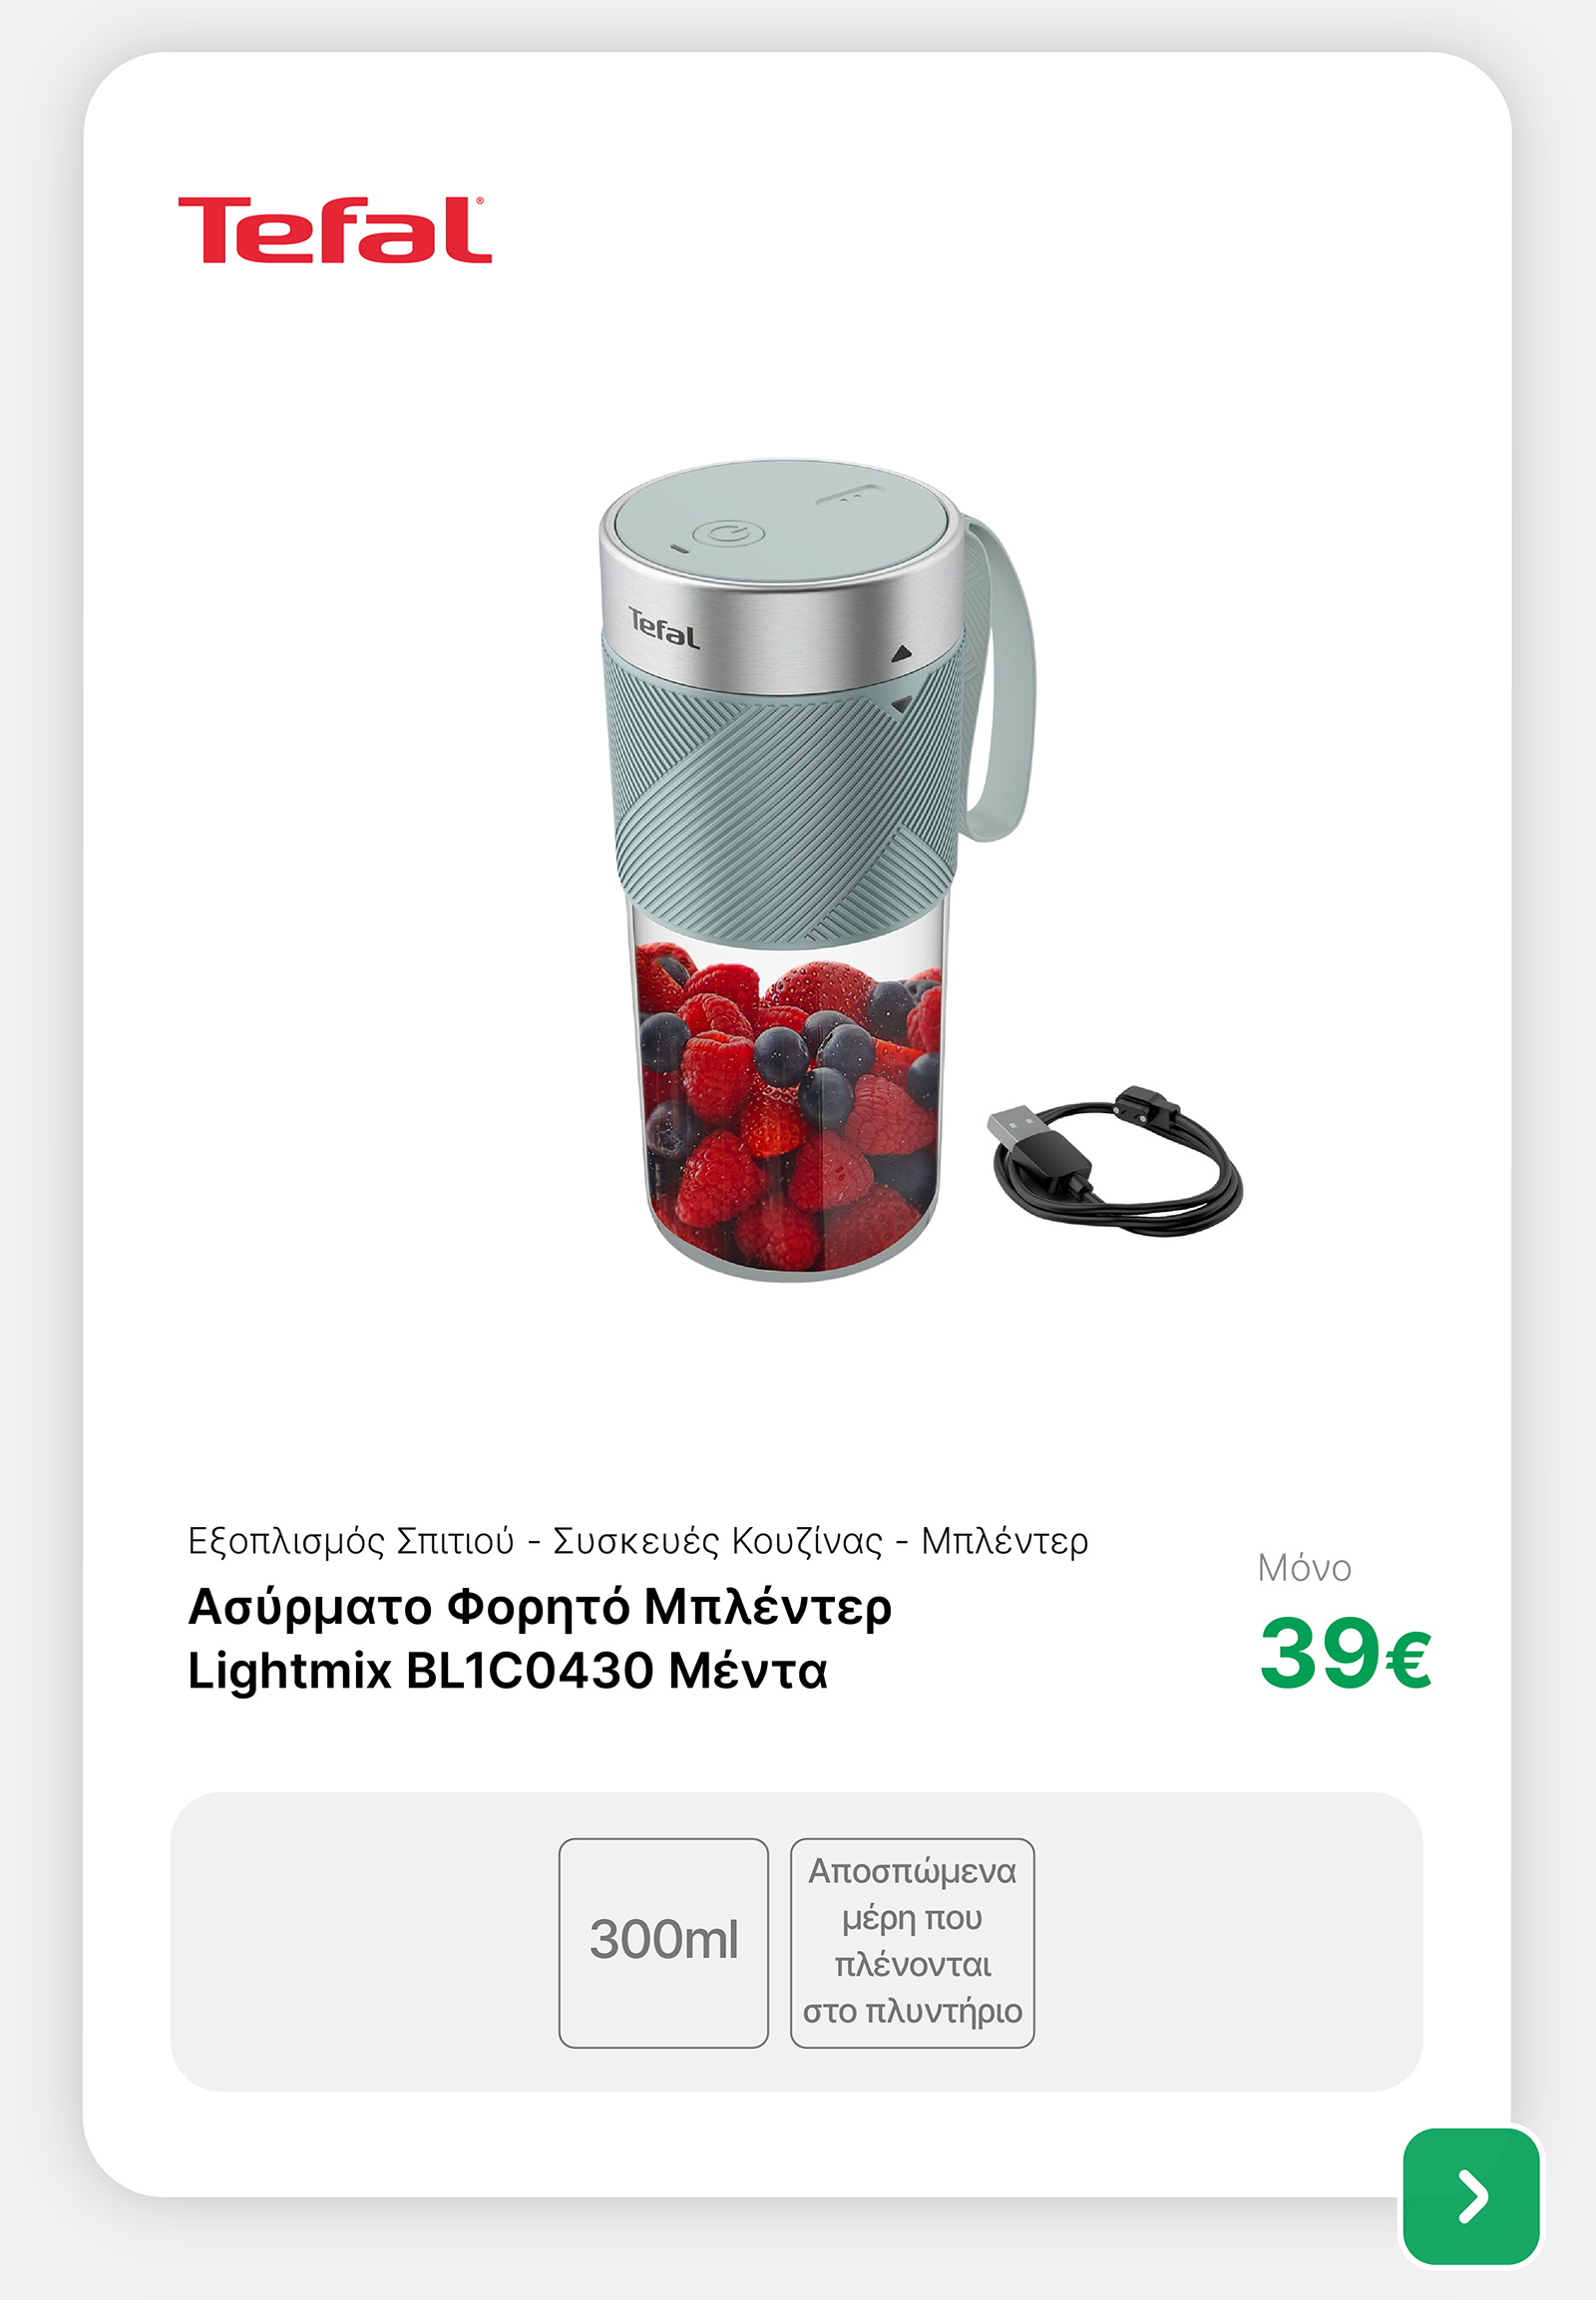1596x2300 pixels.
Task: Select the dishwasher-safe detachable parts badge
Action: click(912, 1943)
